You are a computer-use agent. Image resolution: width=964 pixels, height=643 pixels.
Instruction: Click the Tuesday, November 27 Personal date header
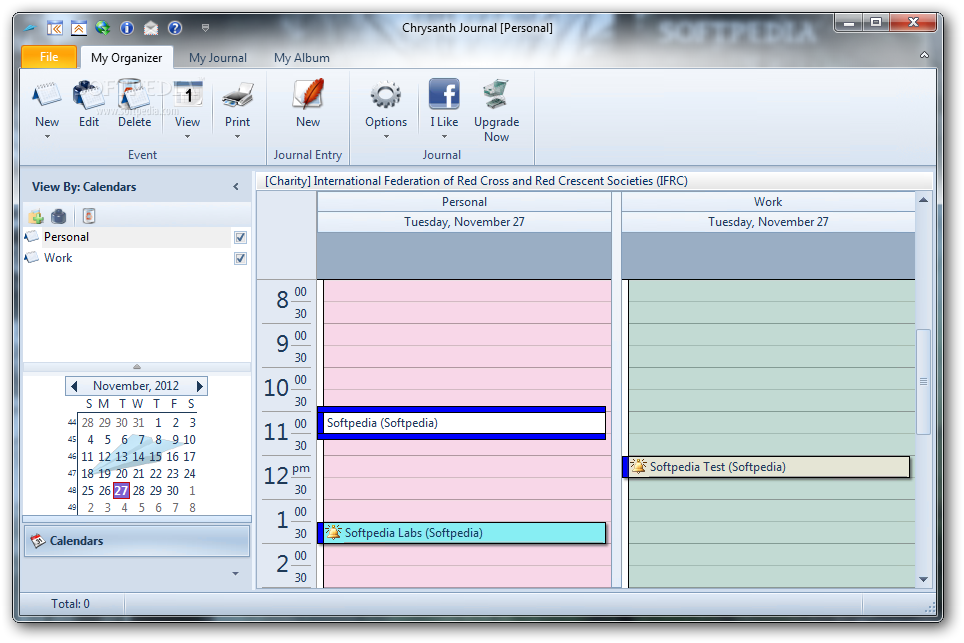pyautogui.click(x=464, y=222)
